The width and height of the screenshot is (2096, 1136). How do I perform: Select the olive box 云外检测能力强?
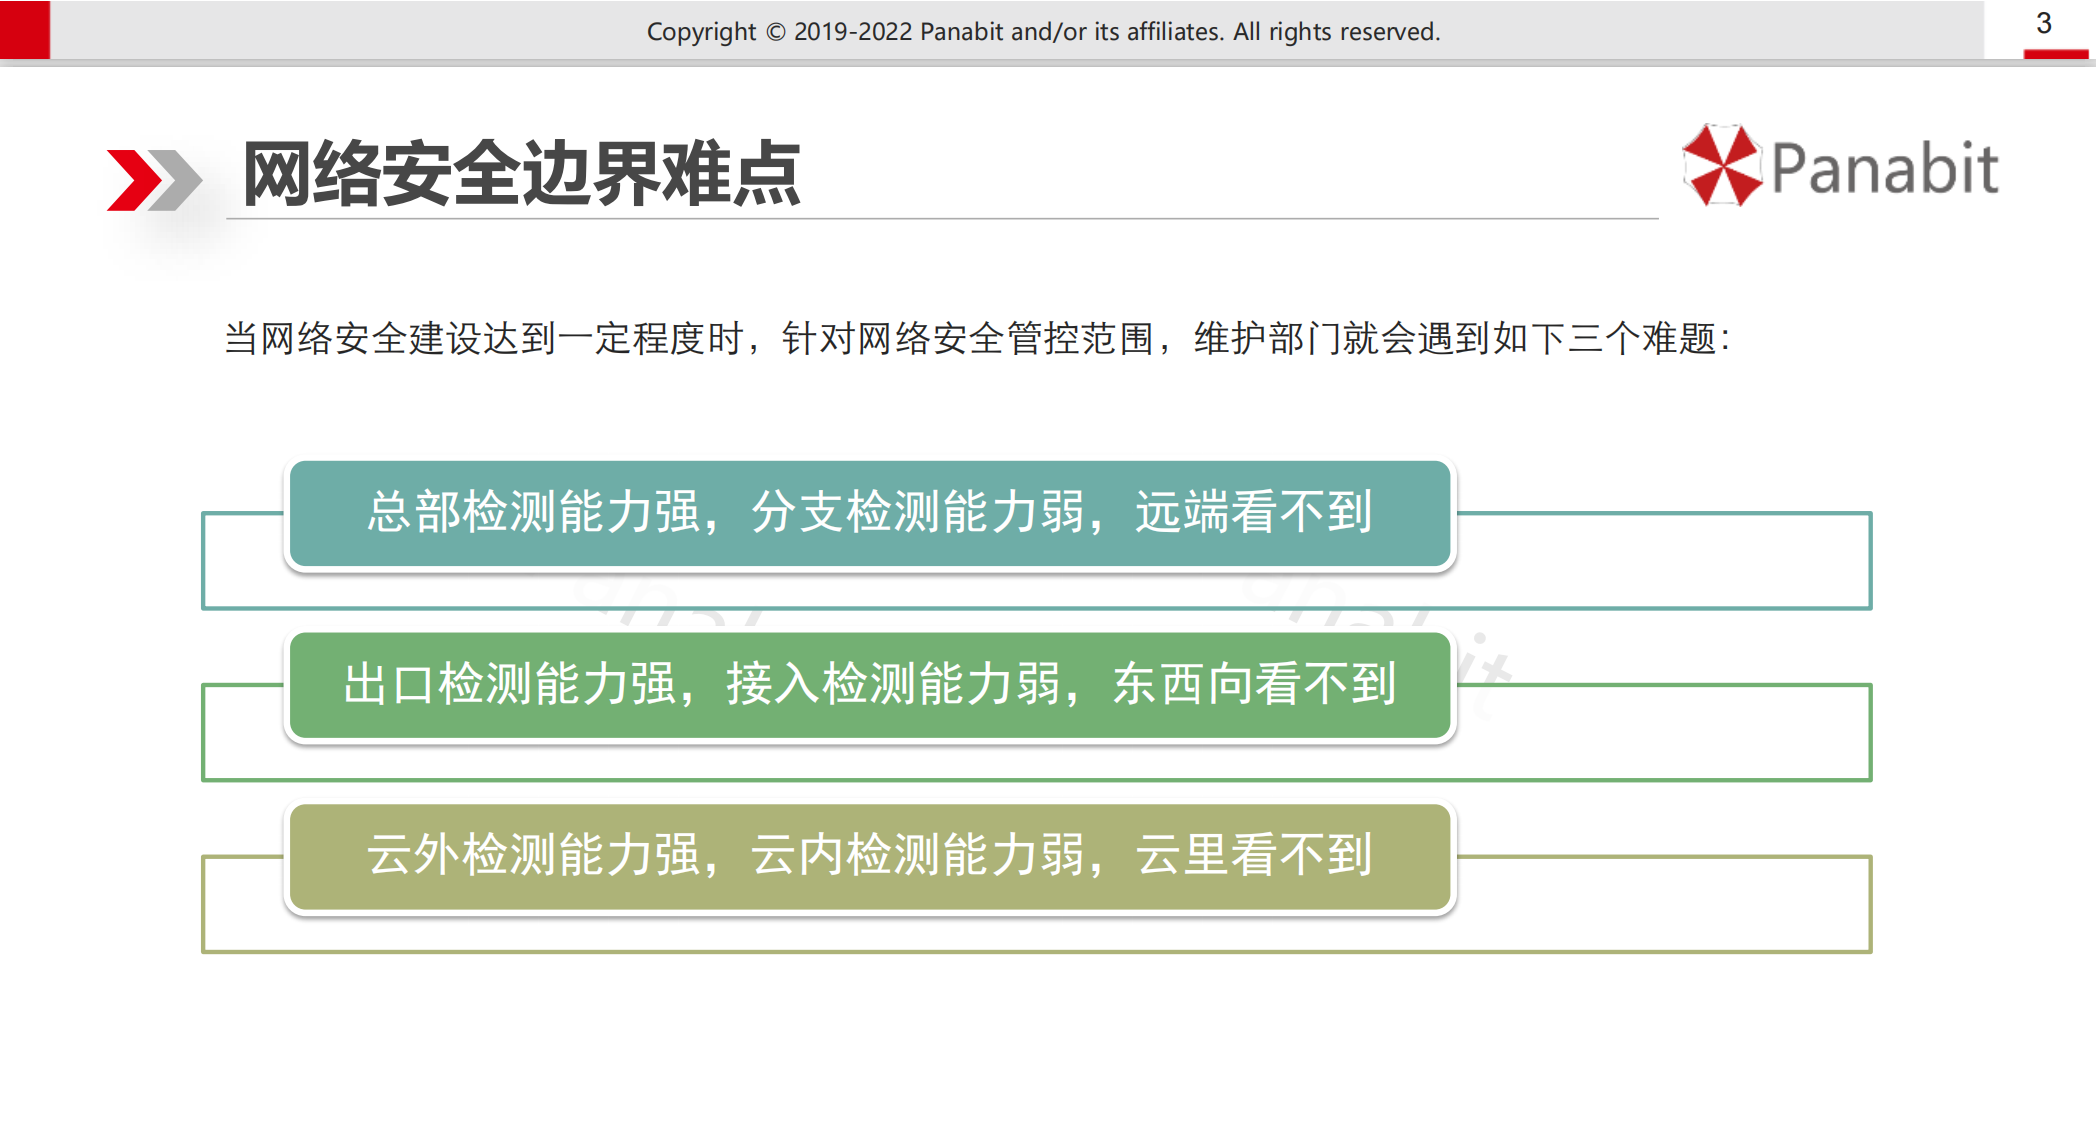click(870, 857)
